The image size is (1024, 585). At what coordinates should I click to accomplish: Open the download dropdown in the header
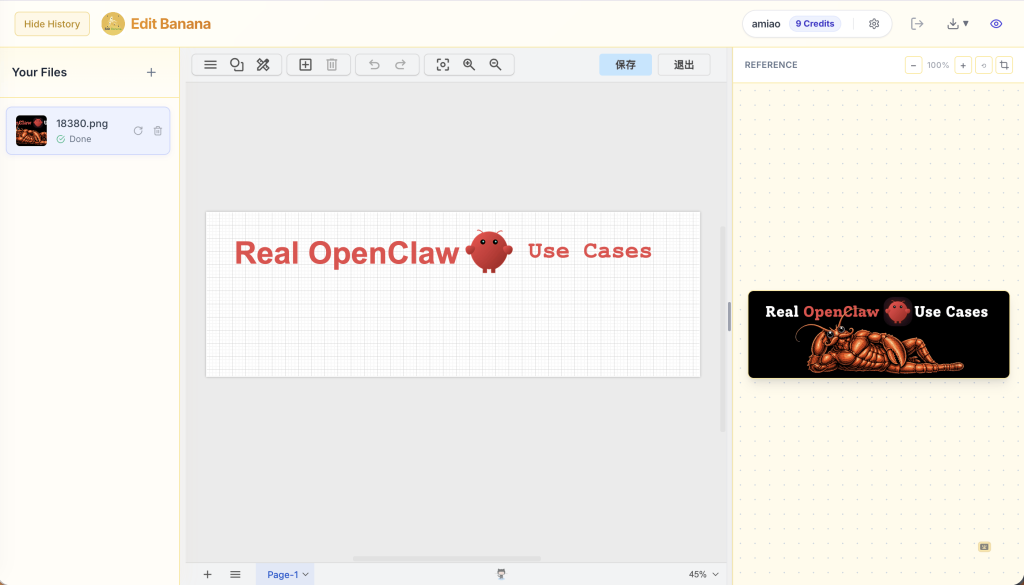[x=958, y=24]
